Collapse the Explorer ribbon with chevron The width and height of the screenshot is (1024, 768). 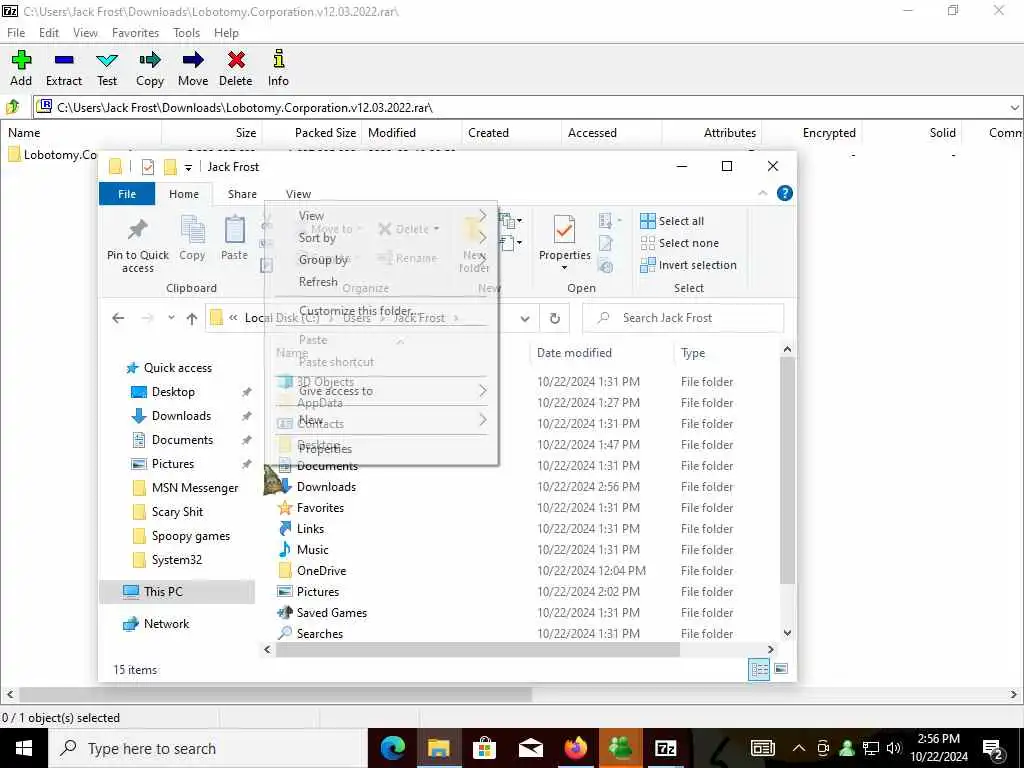pyautogui.click(x=762, y=193)
